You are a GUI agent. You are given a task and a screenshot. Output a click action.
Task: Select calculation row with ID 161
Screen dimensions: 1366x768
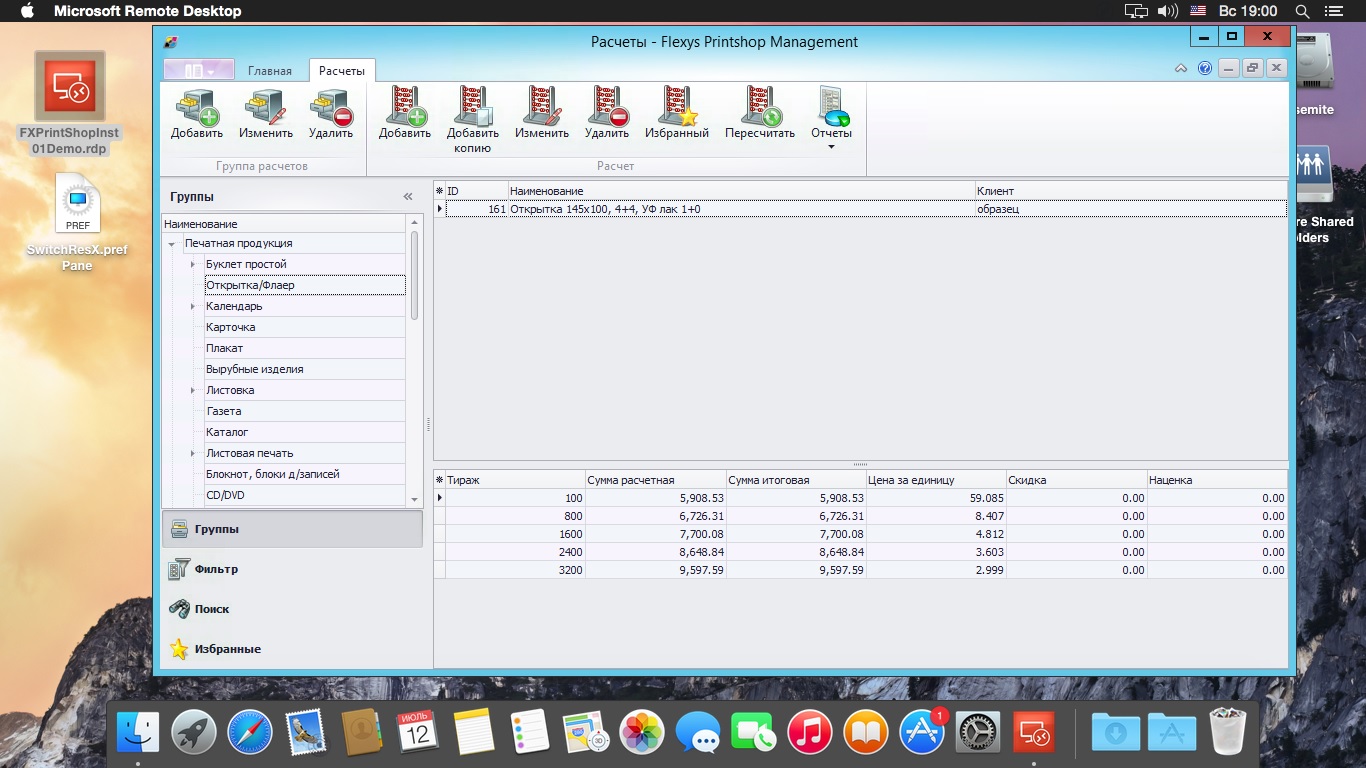point(866,209)
